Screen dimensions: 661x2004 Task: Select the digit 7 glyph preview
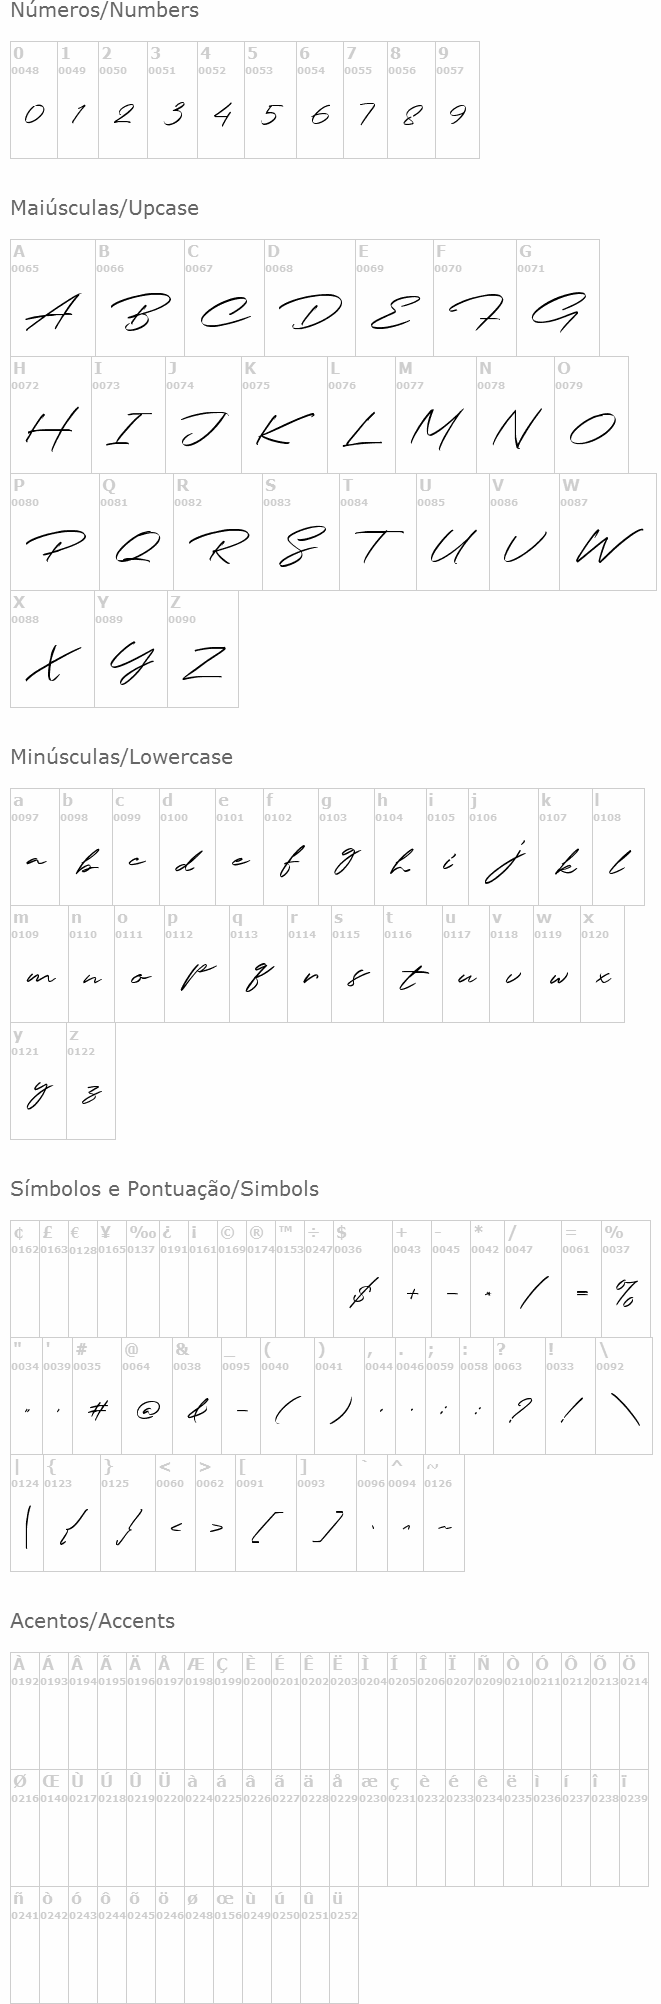pos(366,114)
